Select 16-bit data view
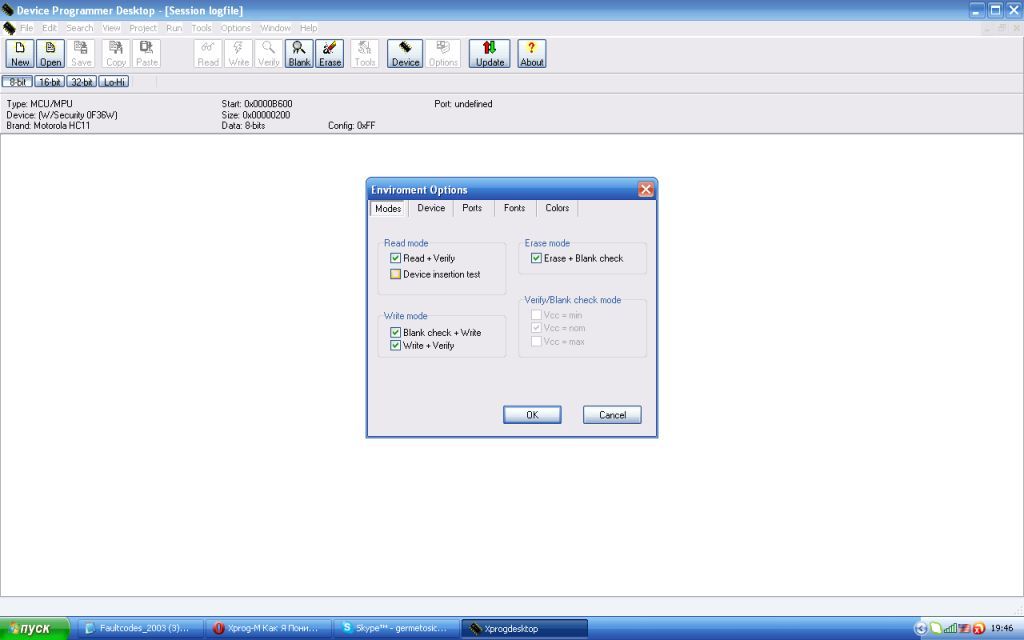The image size is (1024, 640). 50,82
